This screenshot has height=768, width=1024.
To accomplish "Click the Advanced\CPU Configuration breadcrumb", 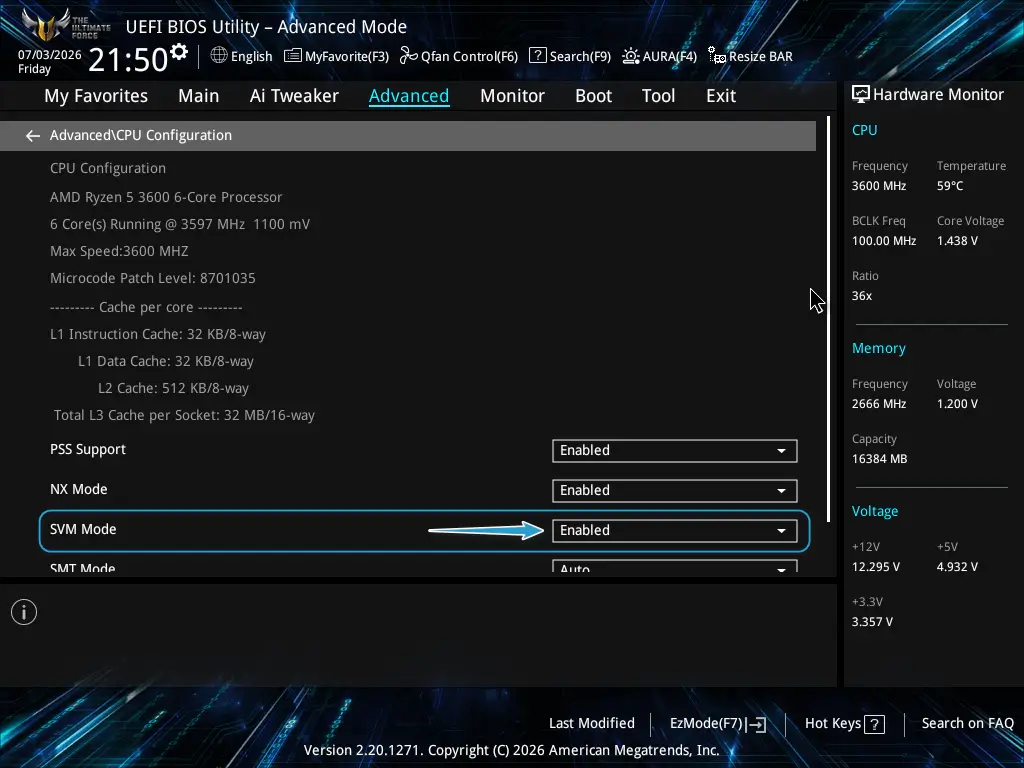I will click(140, 135).
